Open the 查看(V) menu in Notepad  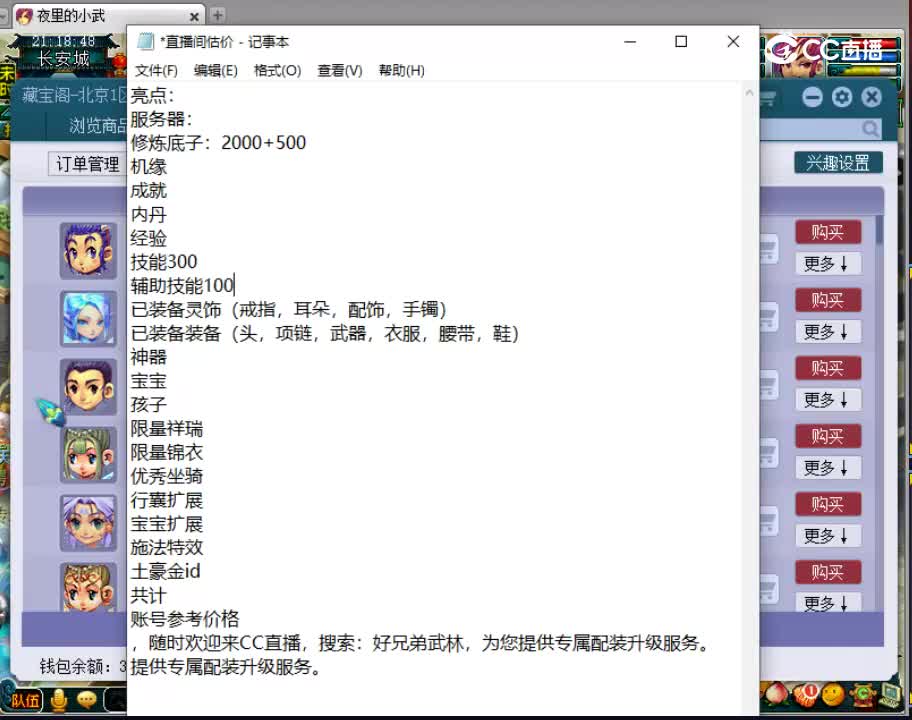[x=340, y=70]
